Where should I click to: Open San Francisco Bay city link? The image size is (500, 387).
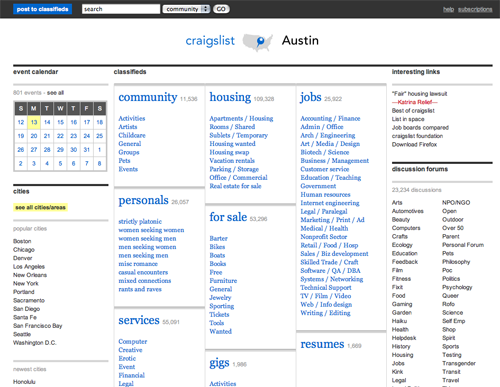38,326
